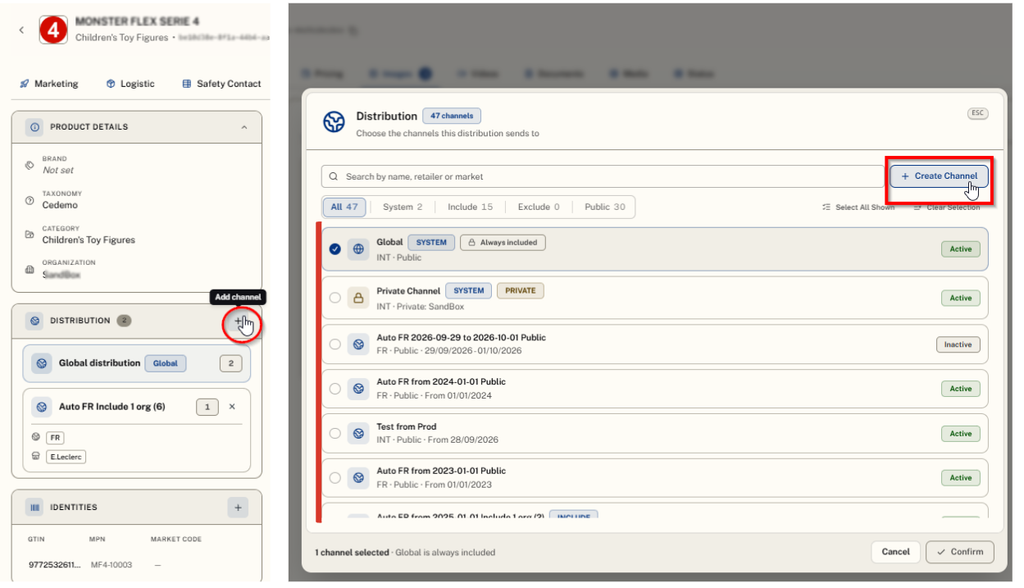Filter channels by Include 15
This screenshot has height=588, width=1024.
(470, 207)
